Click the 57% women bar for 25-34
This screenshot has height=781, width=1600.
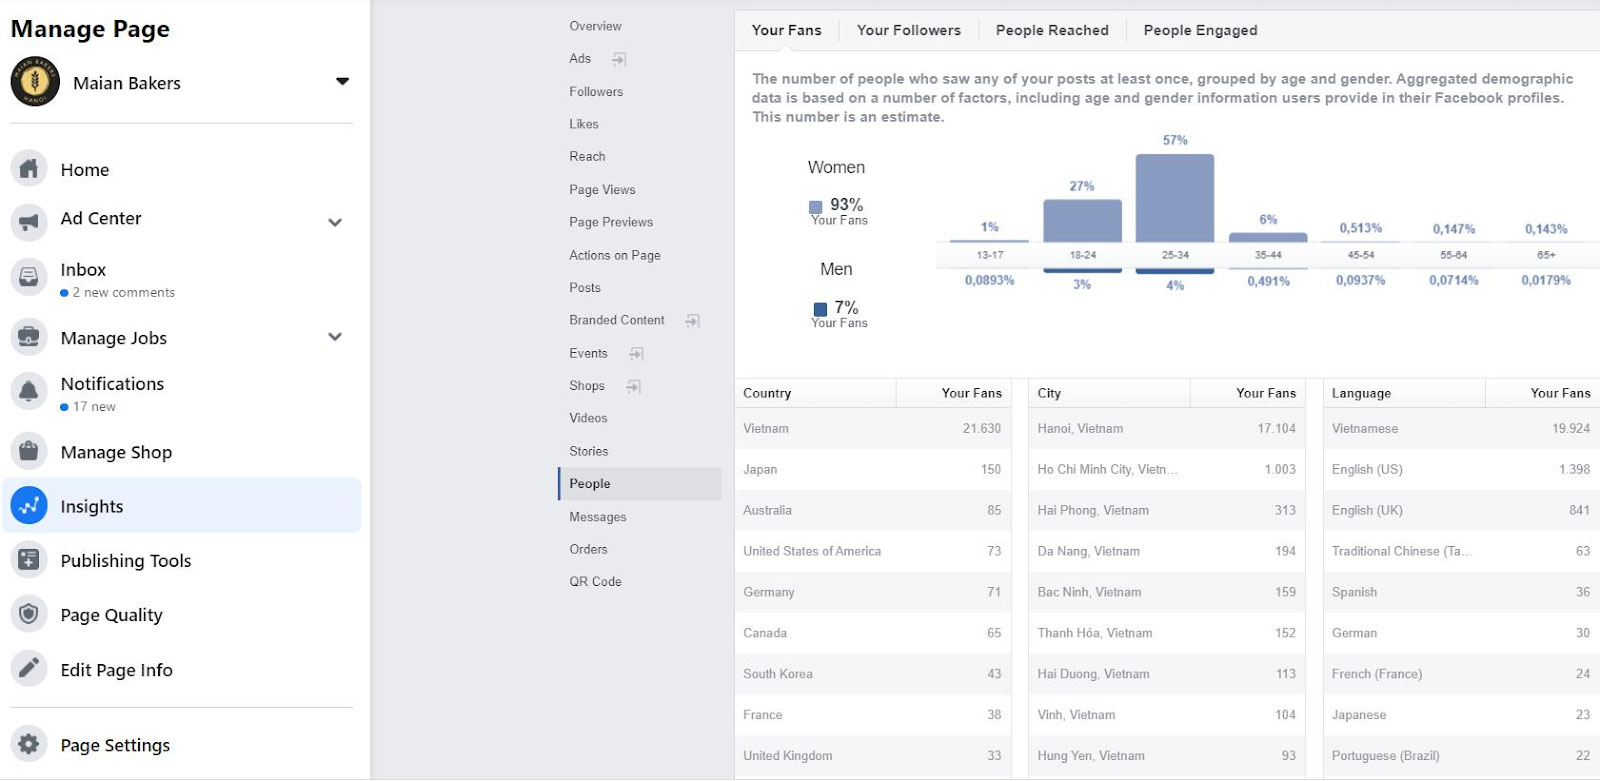1175,198
